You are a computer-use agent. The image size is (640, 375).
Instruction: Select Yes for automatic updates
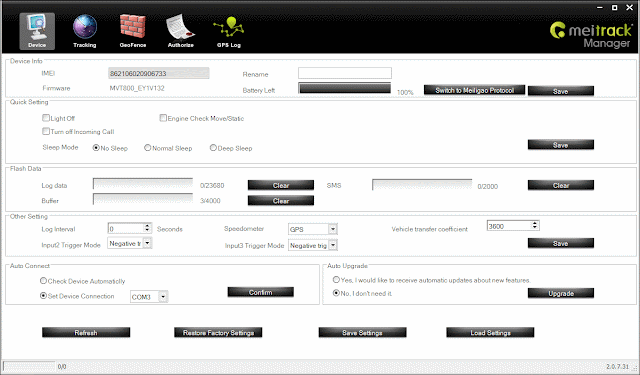pyautogui.click(x=336, y=280)
